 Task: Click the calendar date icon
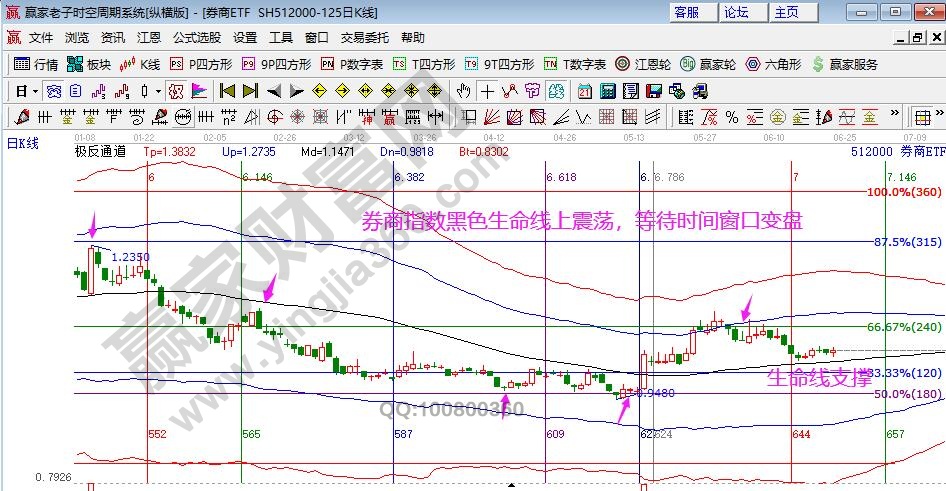point(584,91)
